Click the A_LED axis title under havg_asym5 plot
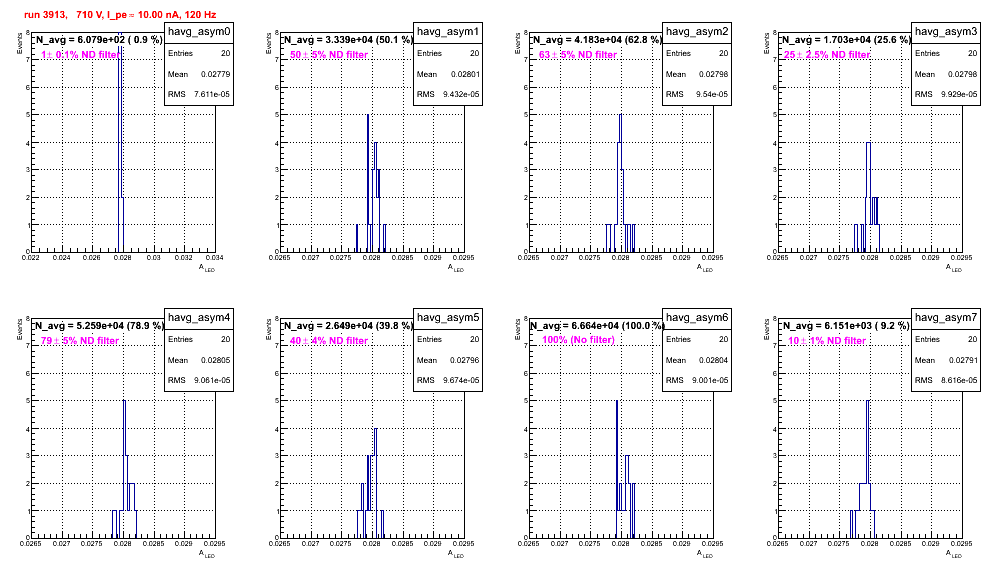The height and width of the screenshot is (572, 996). (456, 554)
